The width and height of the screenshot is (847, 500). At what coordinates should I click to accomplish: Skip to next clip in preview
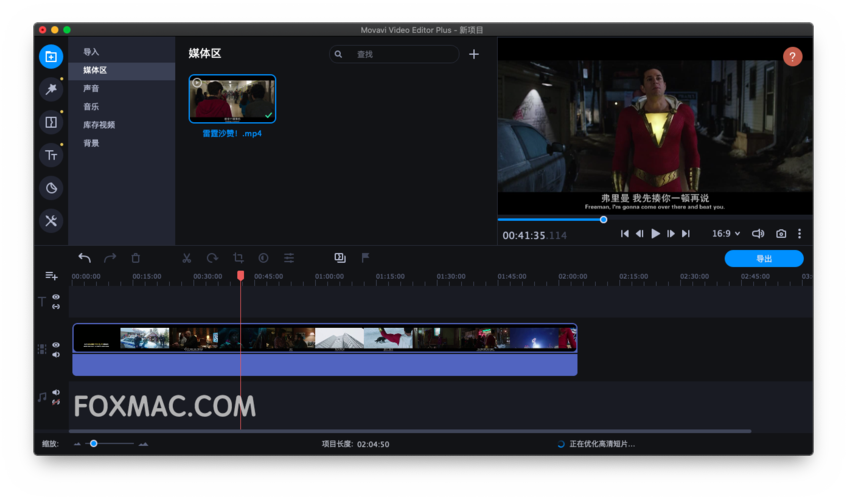[x=685, y=234]
